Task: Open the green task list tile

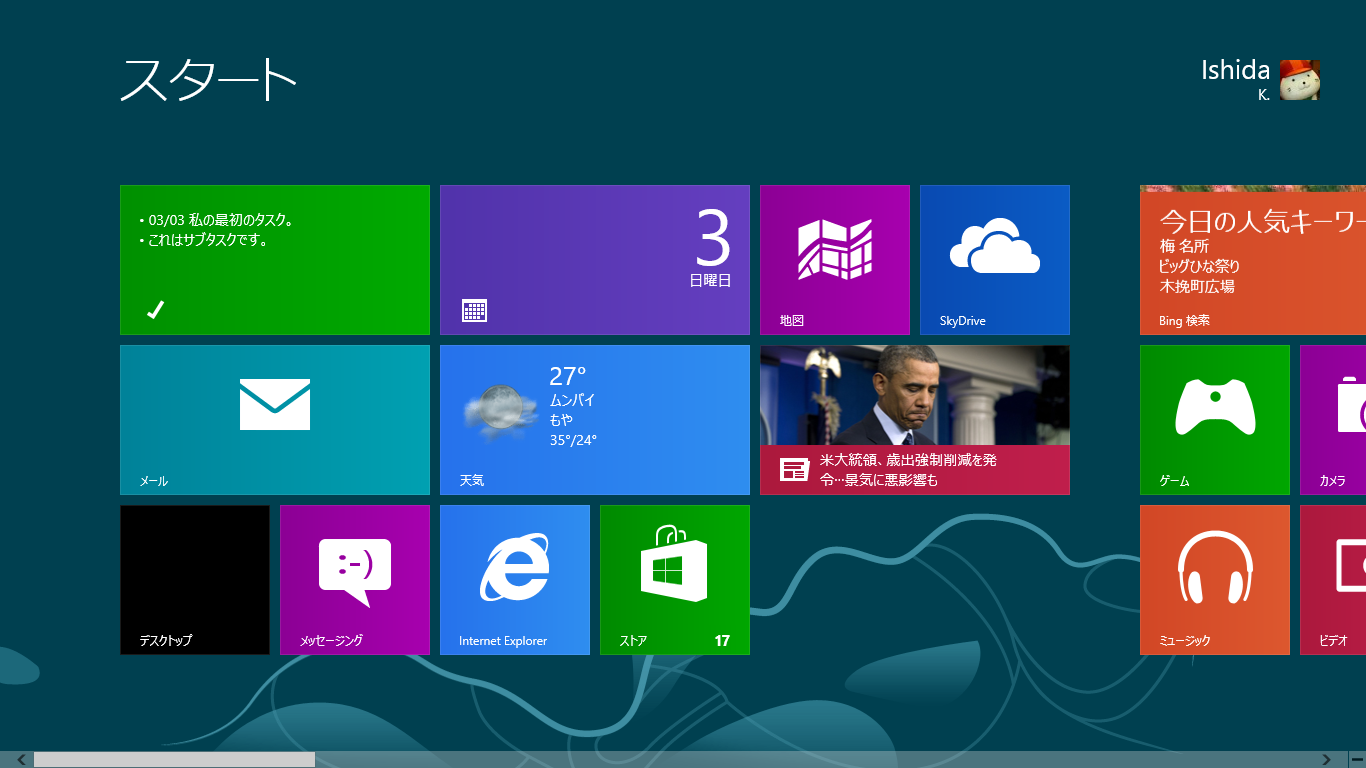Action: point(275,260)
